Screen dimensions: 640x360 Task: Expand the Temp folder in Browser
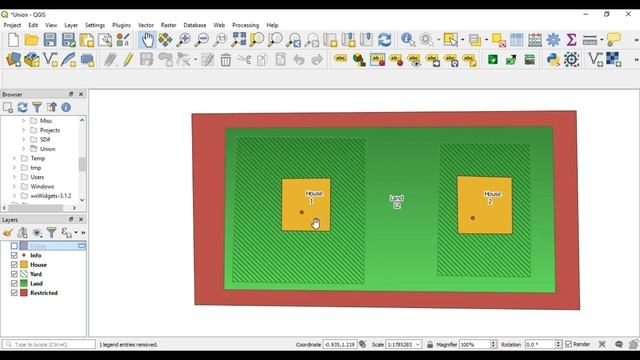pyautogui.click(x=14, y=158)
